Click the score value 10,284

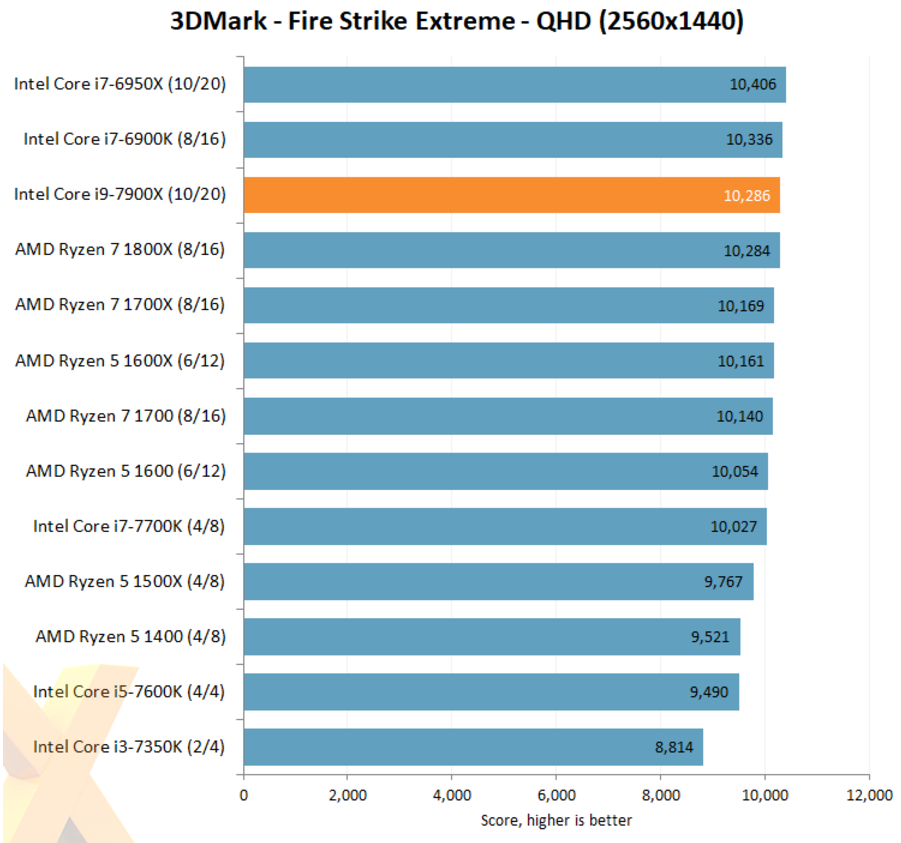point(746,251)
